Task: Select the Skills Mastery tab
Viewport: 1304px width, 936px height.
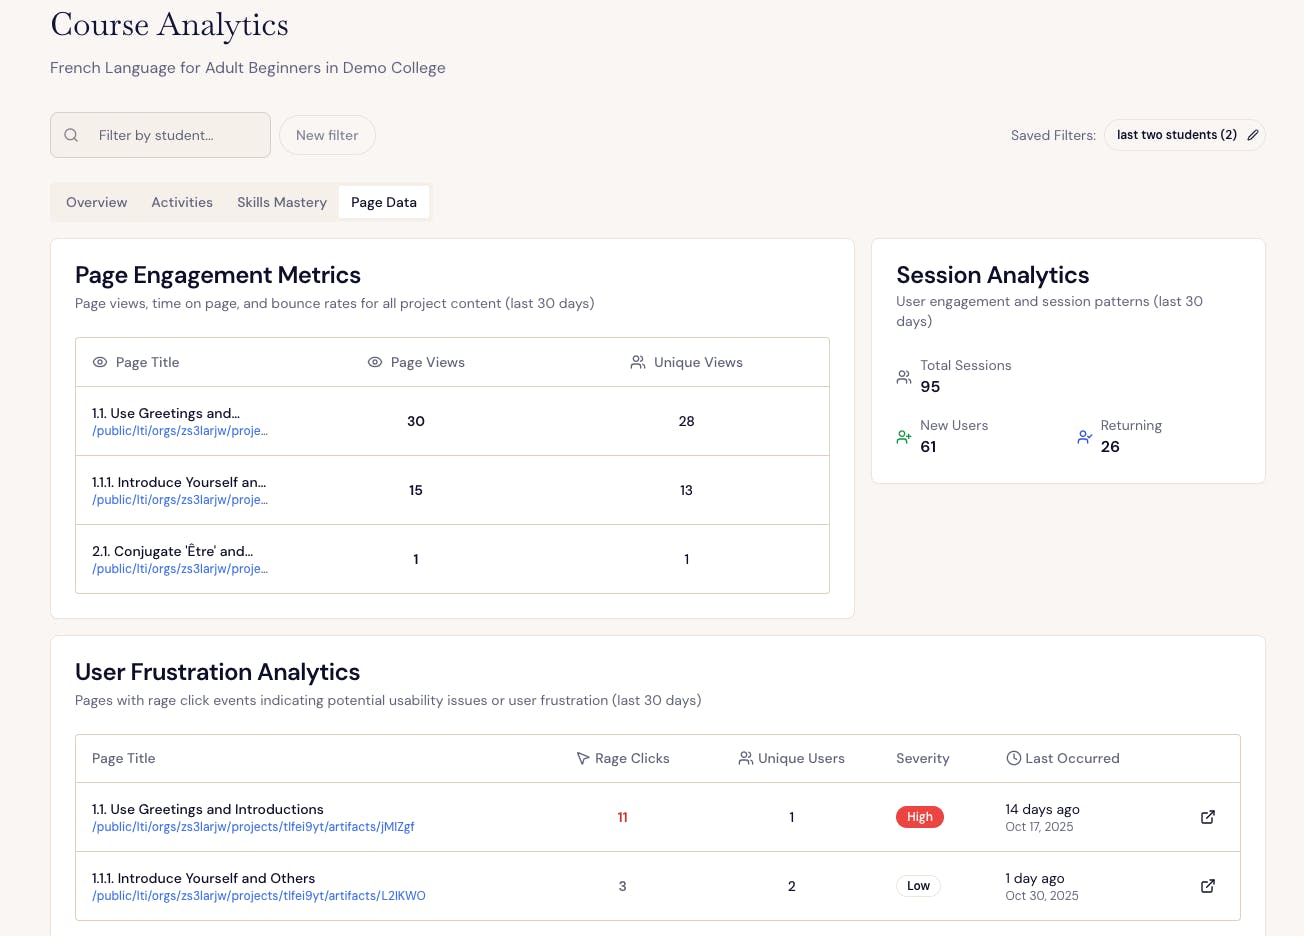Action: coord(282,202)
